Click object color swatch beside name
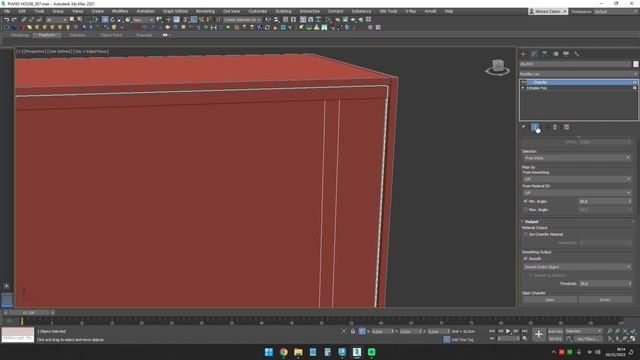 pos(636,64)
